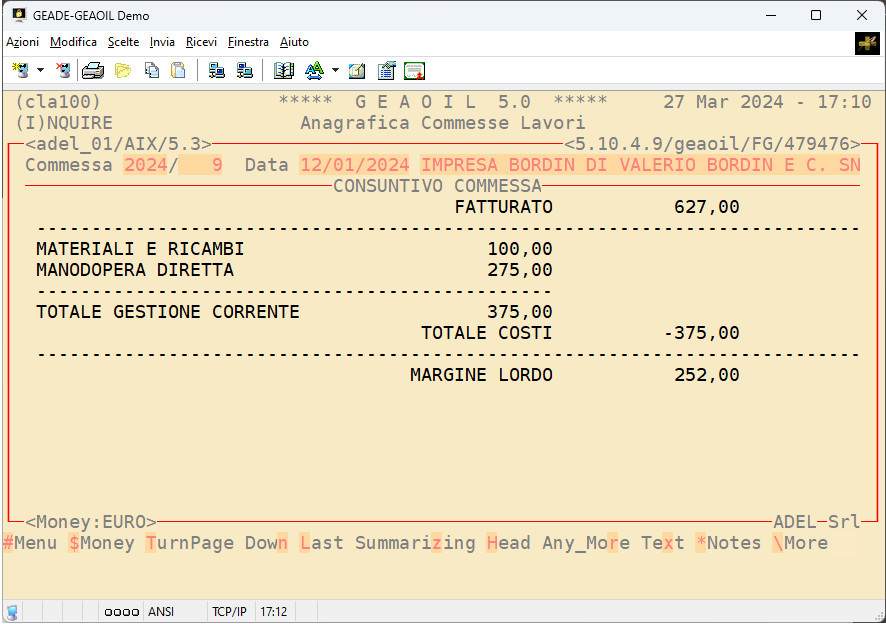Click the open book toolbar icon

point(284,70)
